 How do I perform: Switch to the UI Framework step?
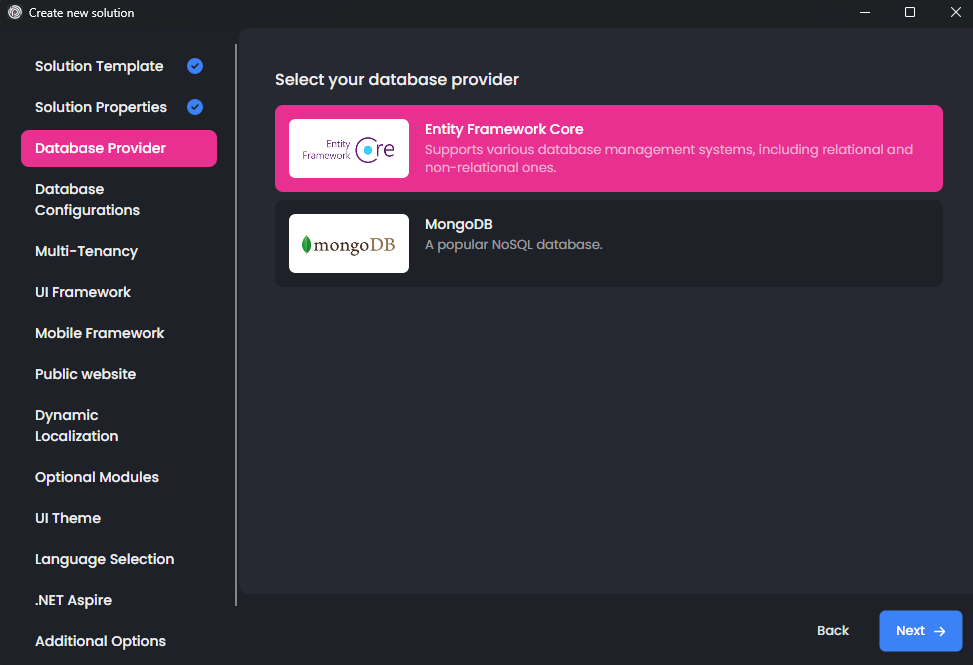tap(83, 292)
